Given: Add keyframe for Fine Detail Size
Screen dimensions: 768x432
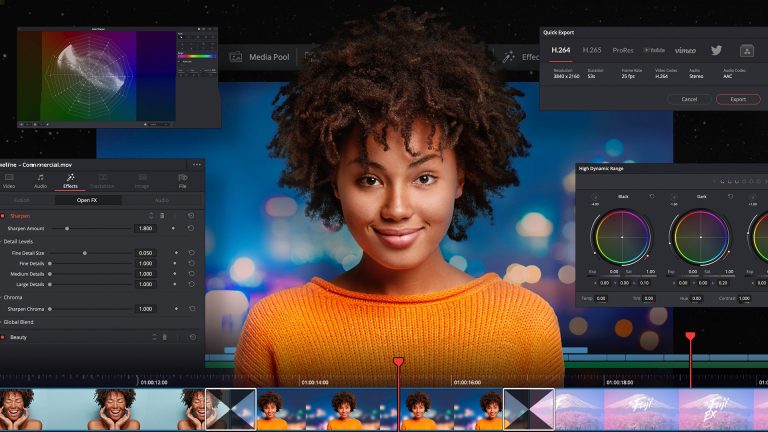Looking at the screenshot, I should pos(176,253).
